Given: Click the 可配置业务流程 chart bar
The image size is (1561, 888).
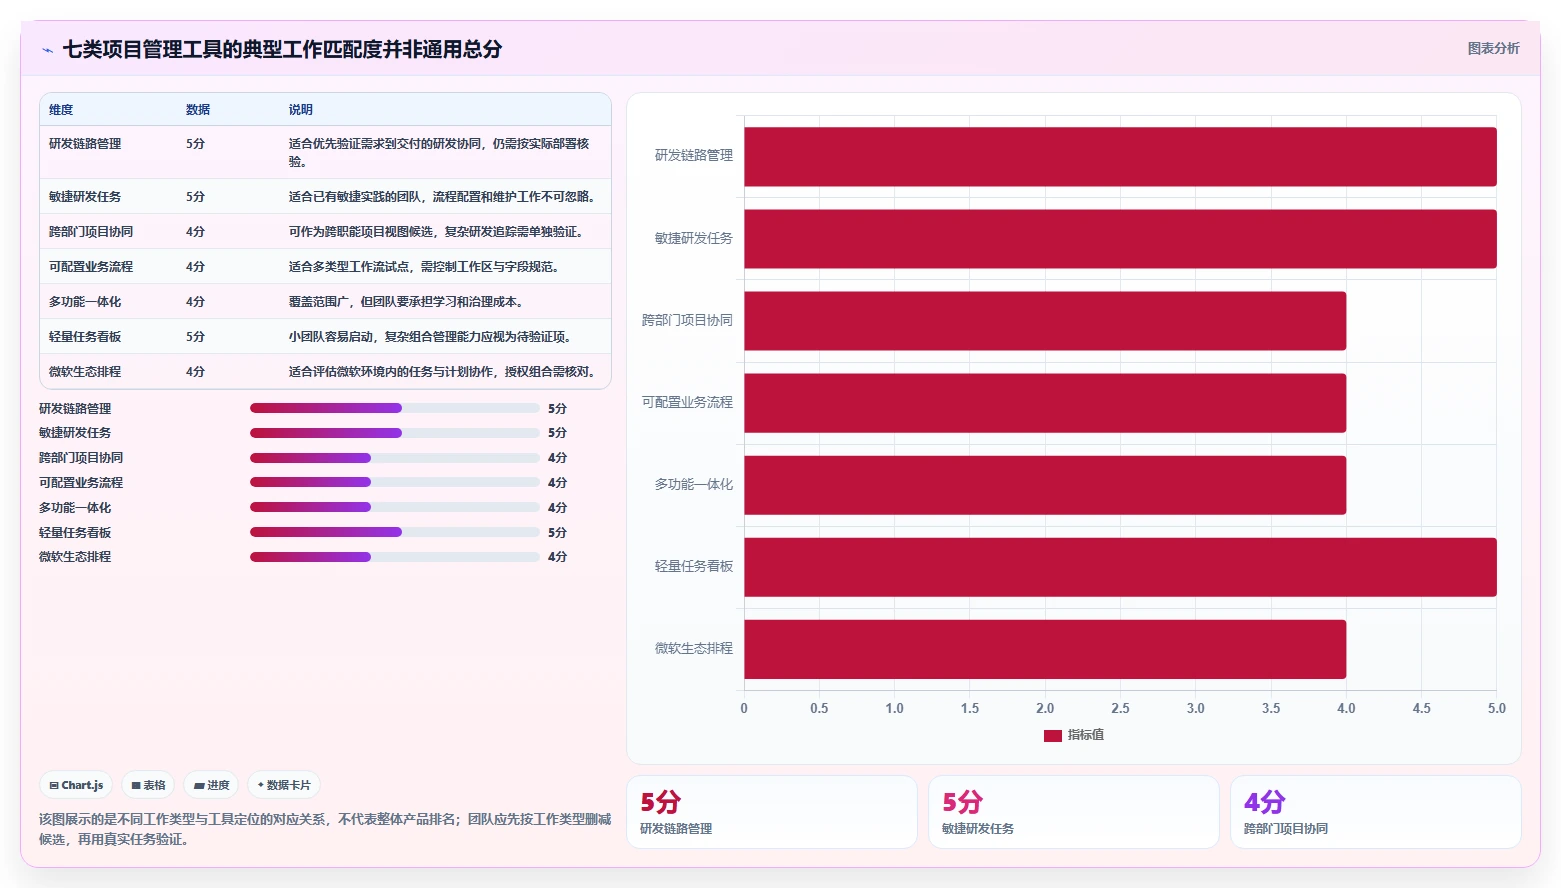Looking at the screenshot, I should [1045, 403].
